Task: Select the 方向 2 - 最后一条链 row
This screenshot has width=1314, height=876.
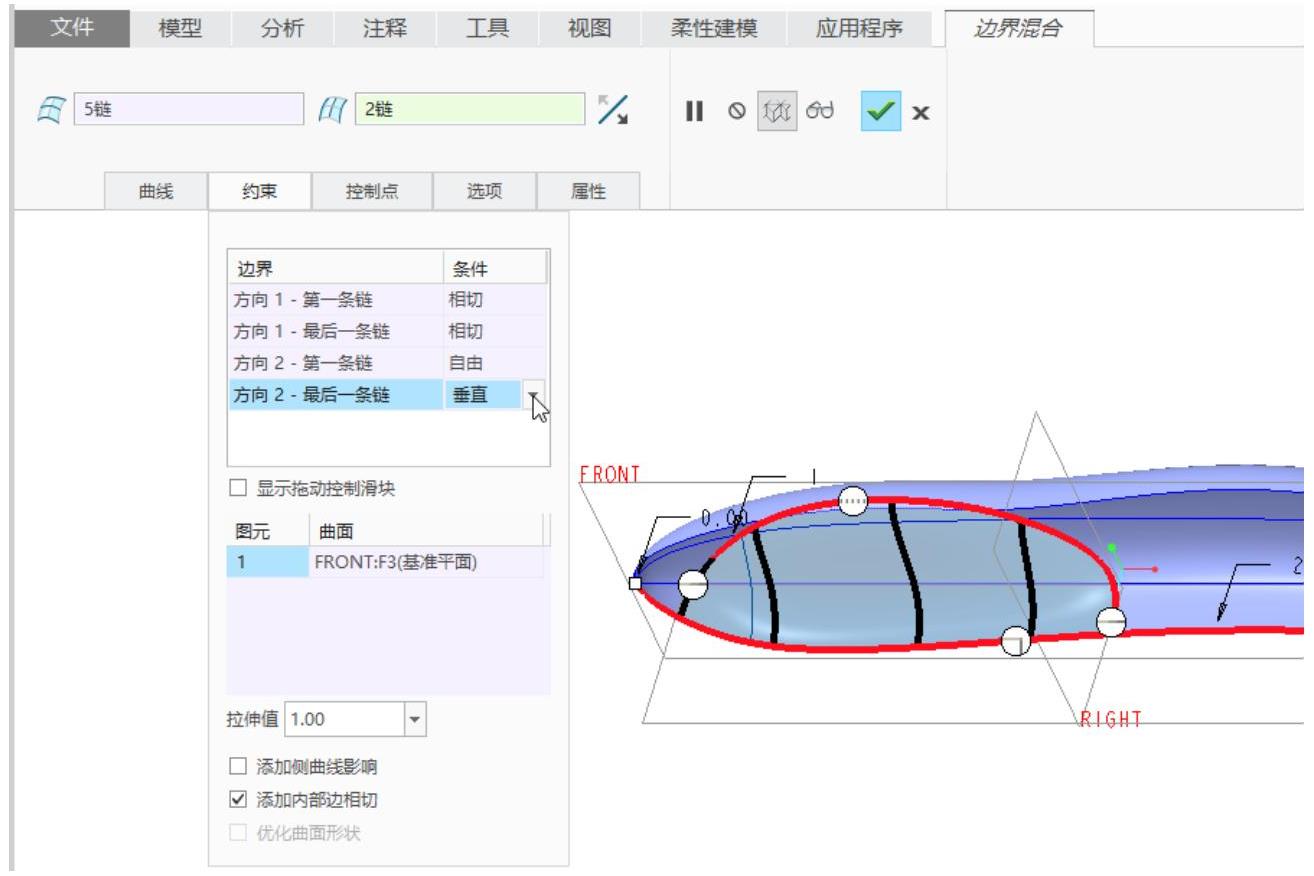Action: [x=386, y=397]
